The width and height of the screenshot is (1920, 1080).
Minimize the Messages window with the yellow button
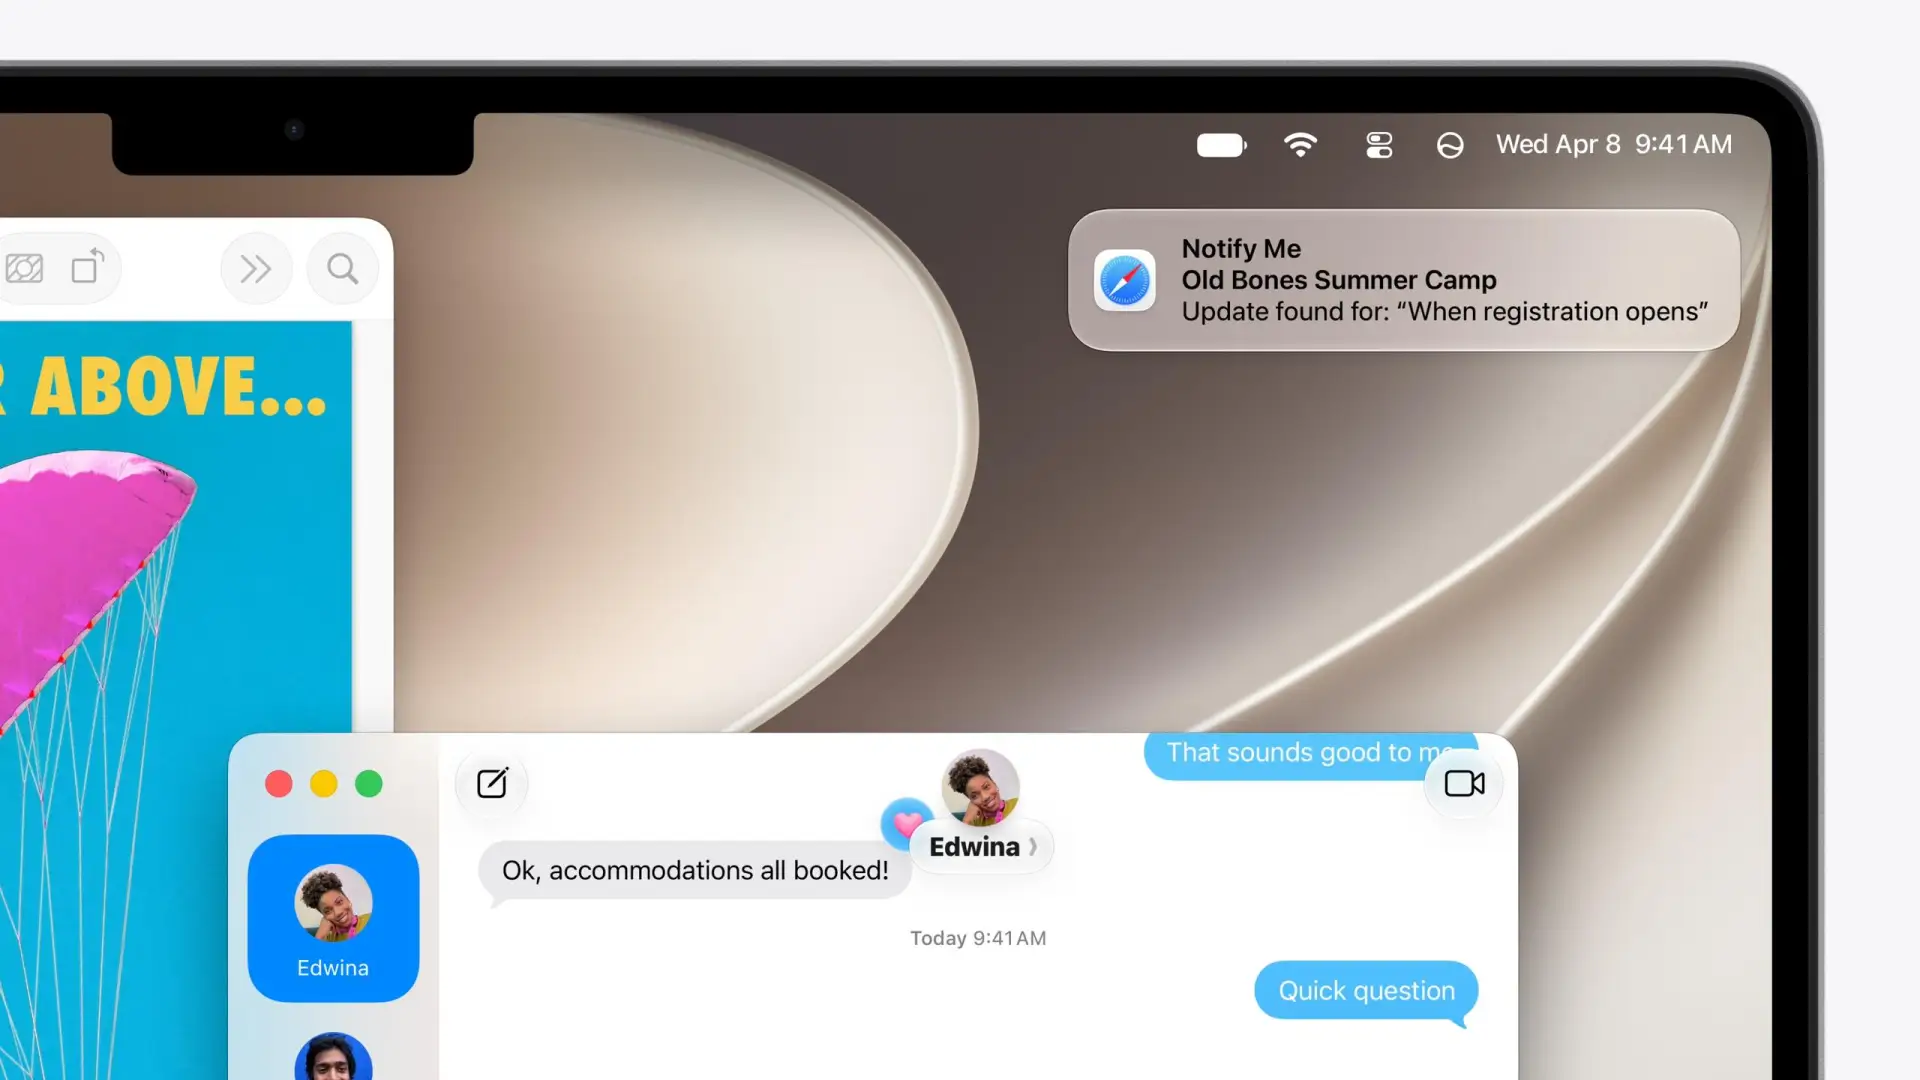pyautogui.click(x=324, y=784)
